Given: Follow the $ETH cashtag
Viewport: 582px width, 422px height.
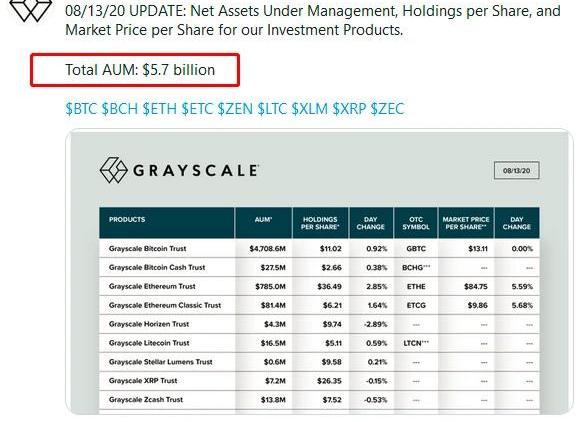Looking at the screenshot, I should [x=160, y=109].
